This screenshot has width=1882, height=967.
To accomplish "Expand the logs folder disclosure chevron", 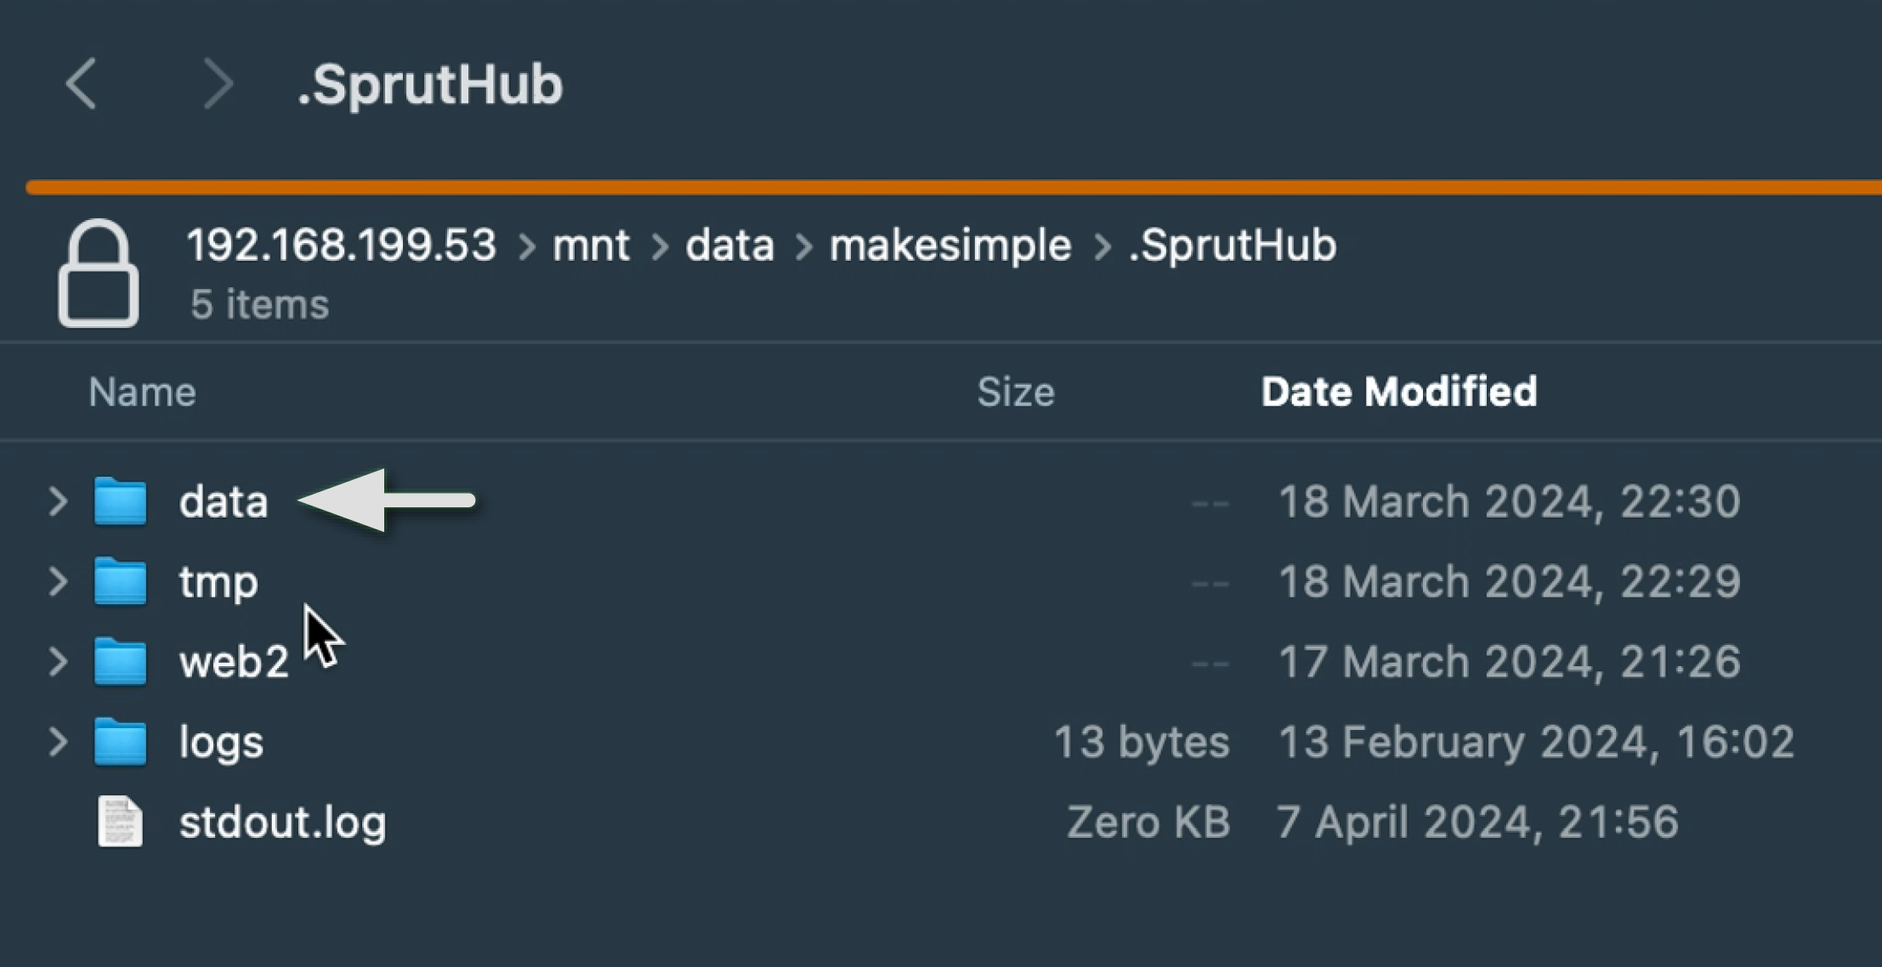I will [58, 742].
